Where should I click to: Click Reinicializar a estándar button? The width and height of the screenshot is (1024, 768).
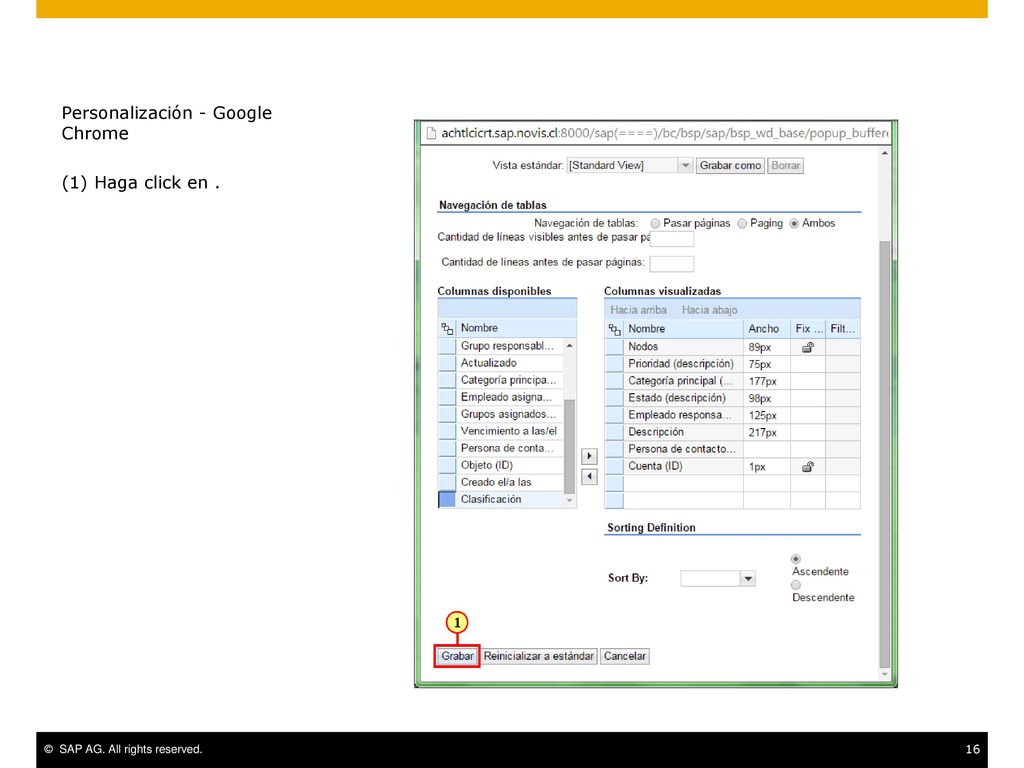pyautogui.click(x=539, y=656)
